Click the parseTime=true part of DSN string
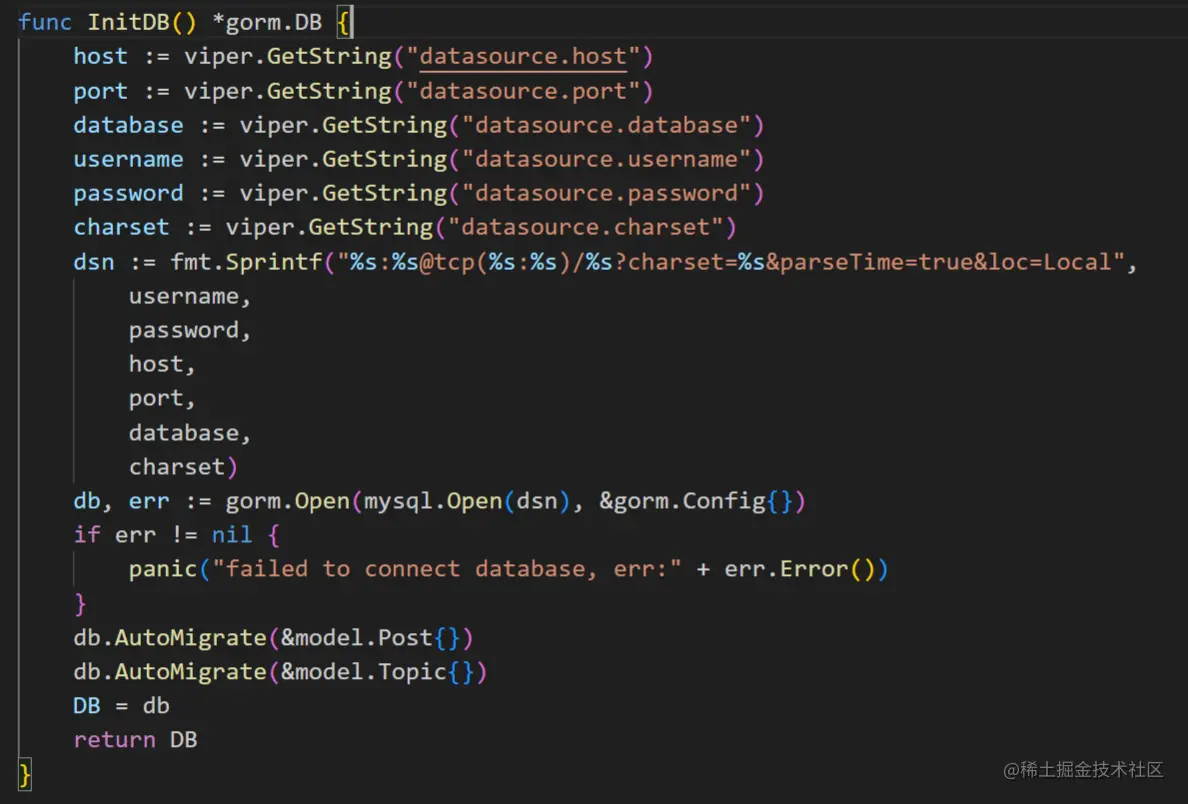This screenshot has width=1188, height=804. [x=877, y=262]
